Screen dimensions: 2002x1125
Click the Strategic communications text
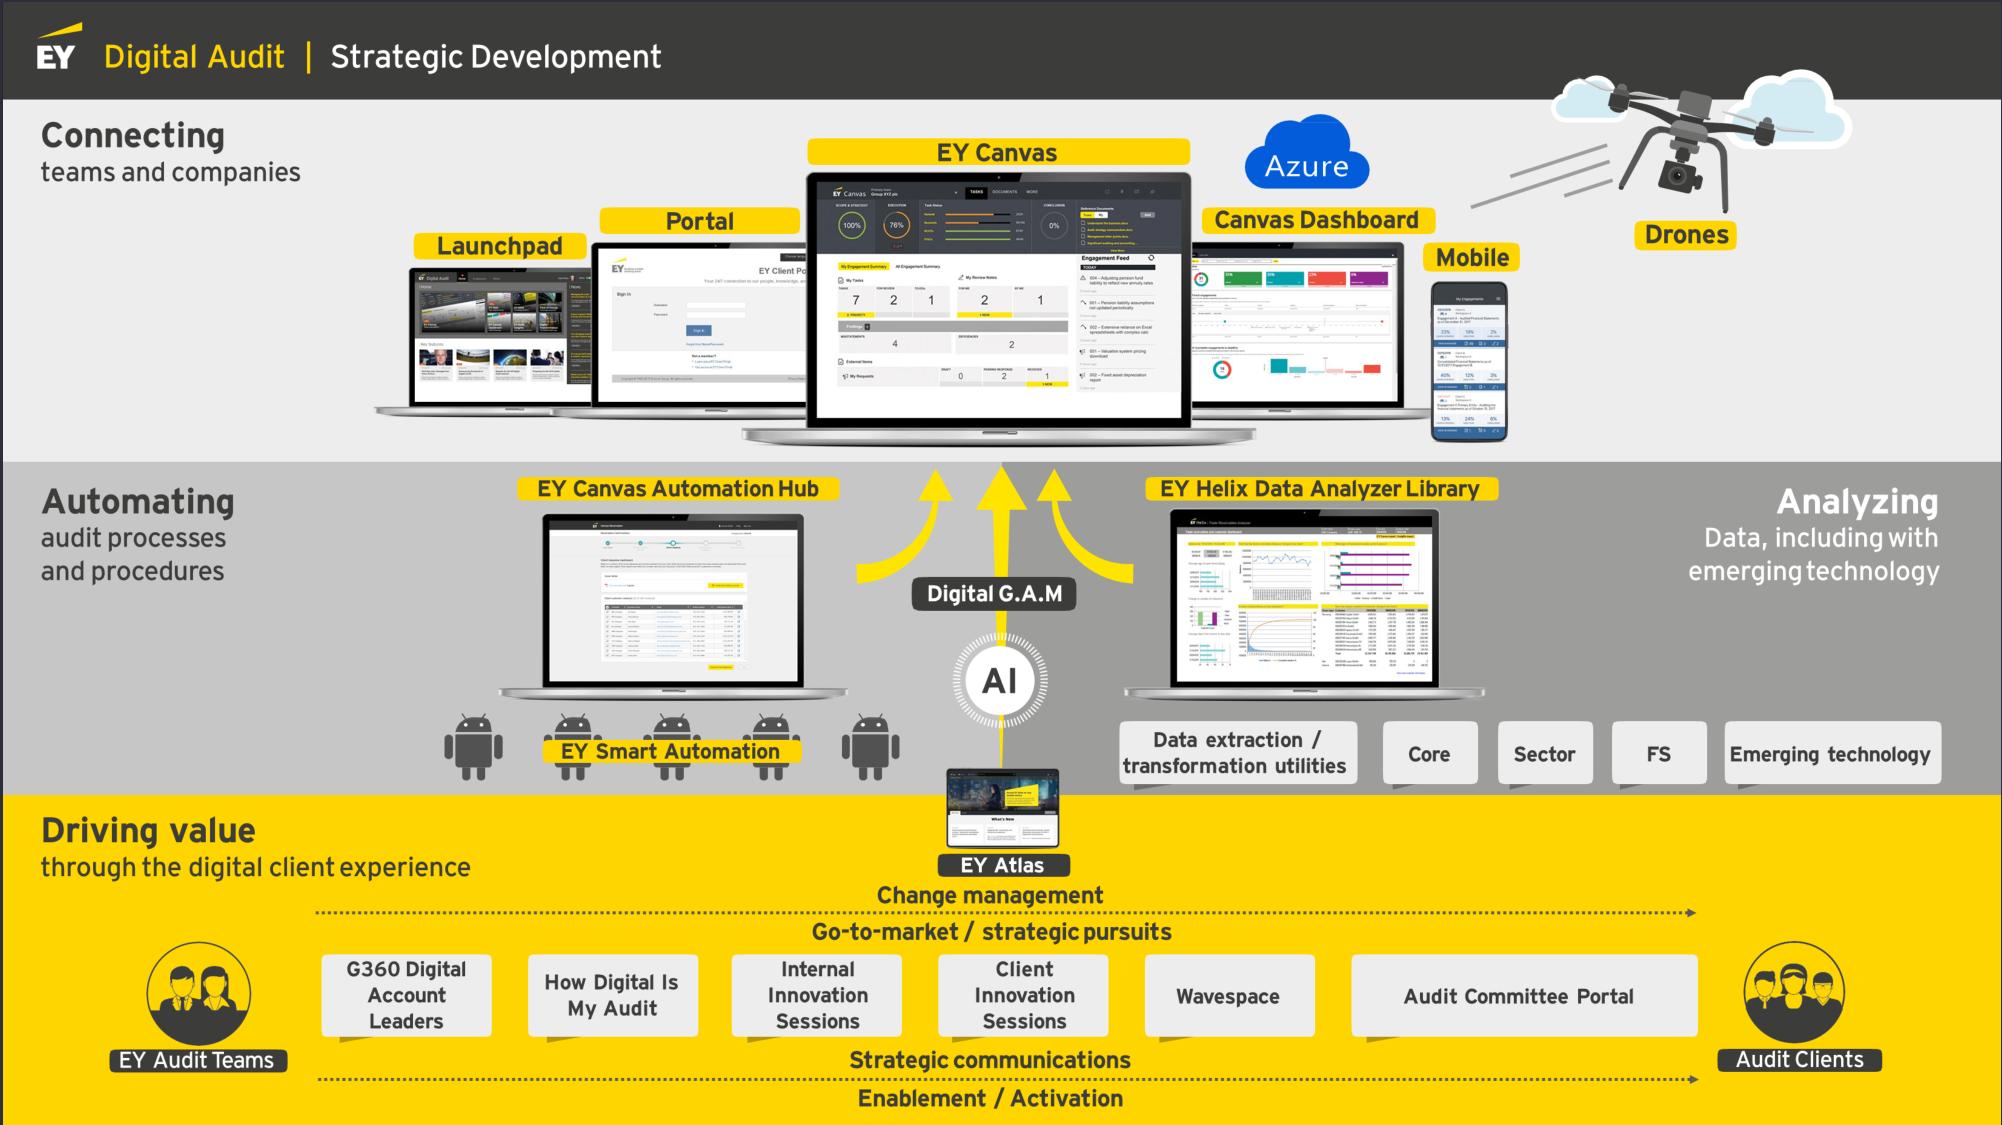click(x=990, y=1060)
